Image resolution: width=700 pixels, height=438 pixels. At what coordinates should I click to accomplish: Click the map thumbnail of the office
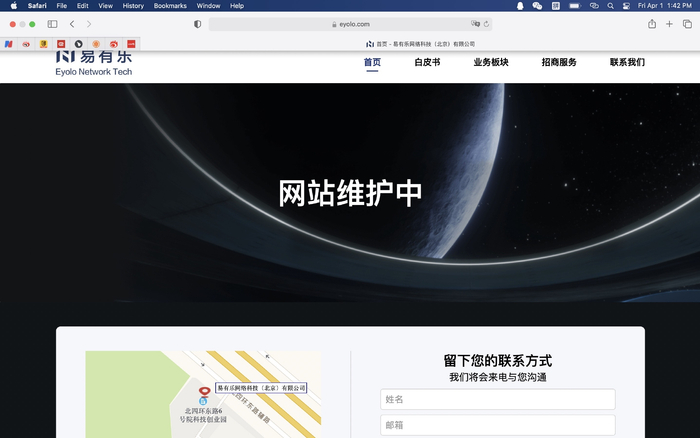click(203, 394)
